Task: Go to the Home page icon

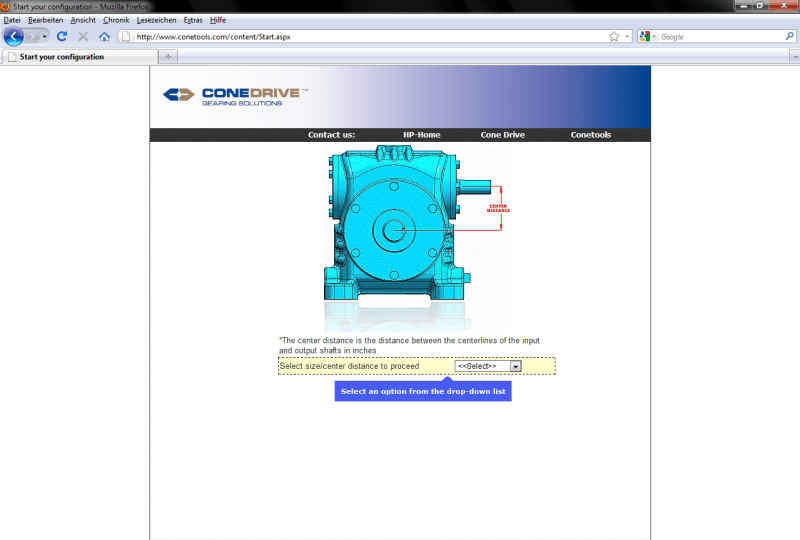Action: tap(104, 37)
